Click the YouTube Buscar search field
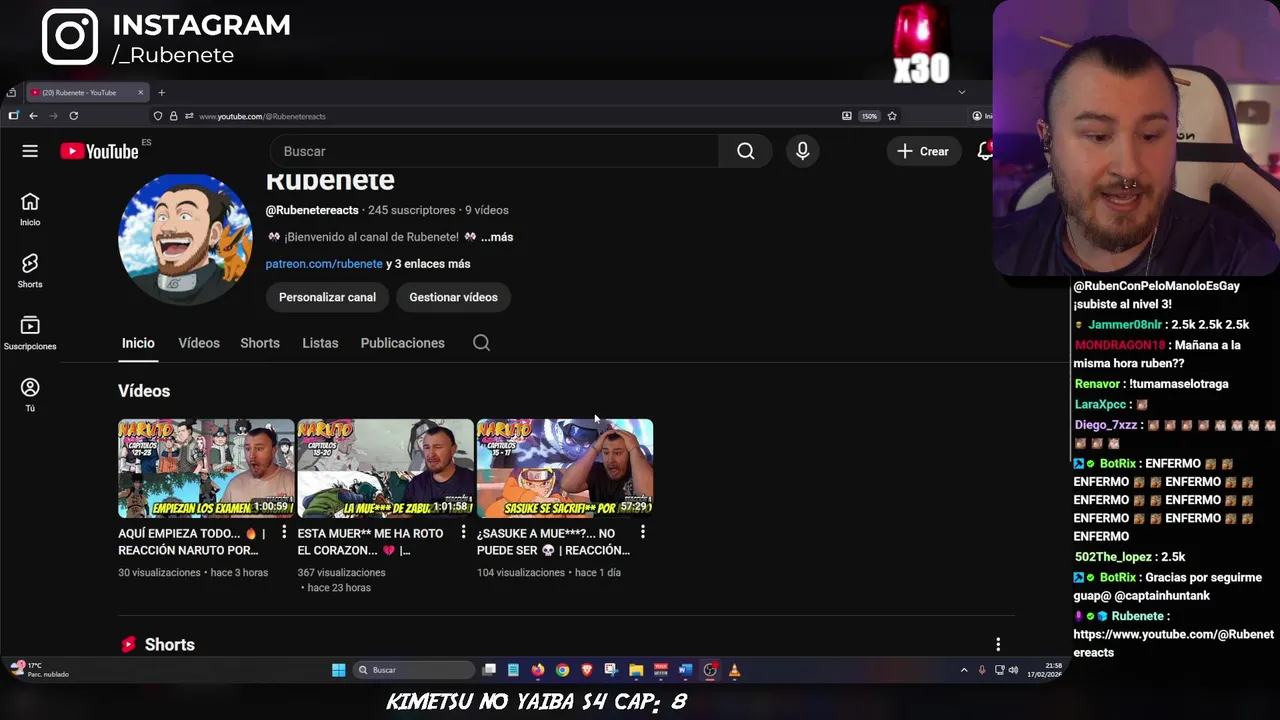Image resolution: width=1280 pixels, height=720 pixels. coord(495,151)
